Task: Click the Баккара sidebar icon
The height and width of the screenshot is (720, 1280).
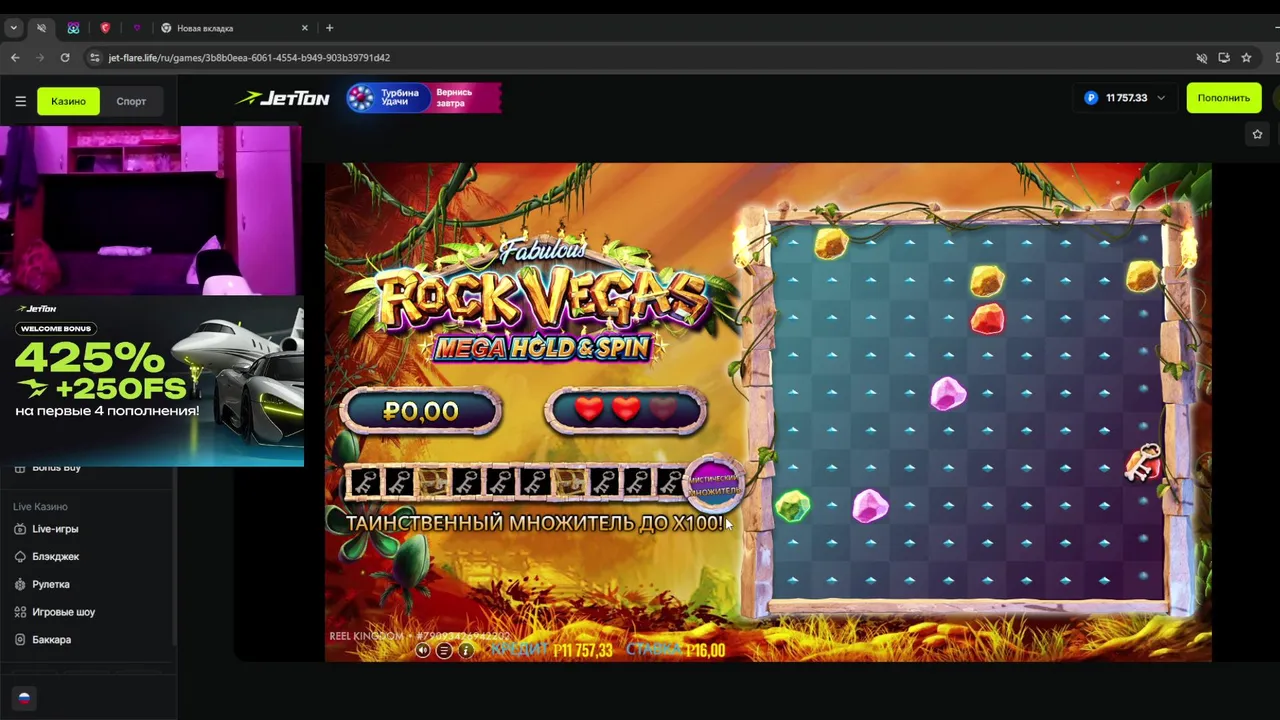Action: tap(21, 640)
